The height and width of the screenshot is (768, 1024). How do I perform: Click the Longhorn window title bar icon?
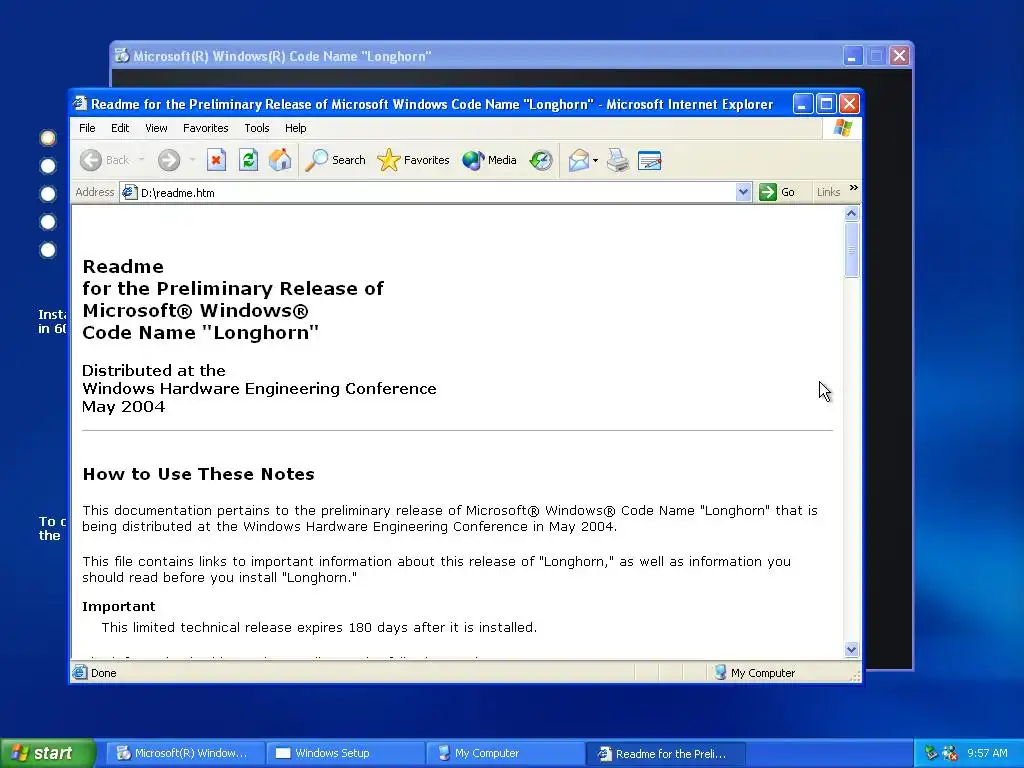[122, 56]
